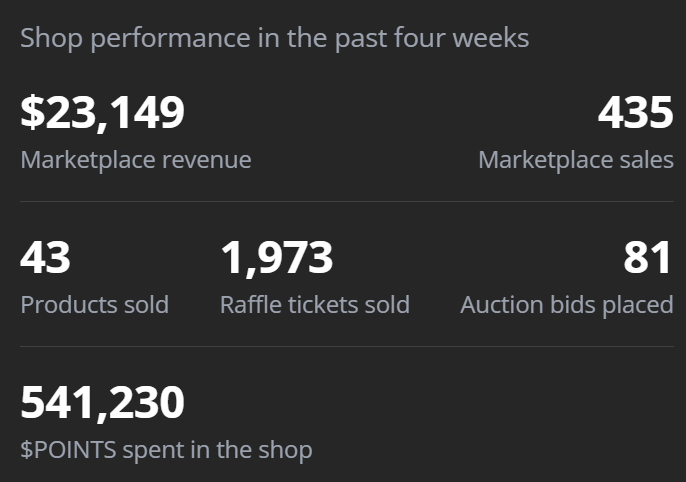Select the 541,230 points spent figure

pos(103,402)
